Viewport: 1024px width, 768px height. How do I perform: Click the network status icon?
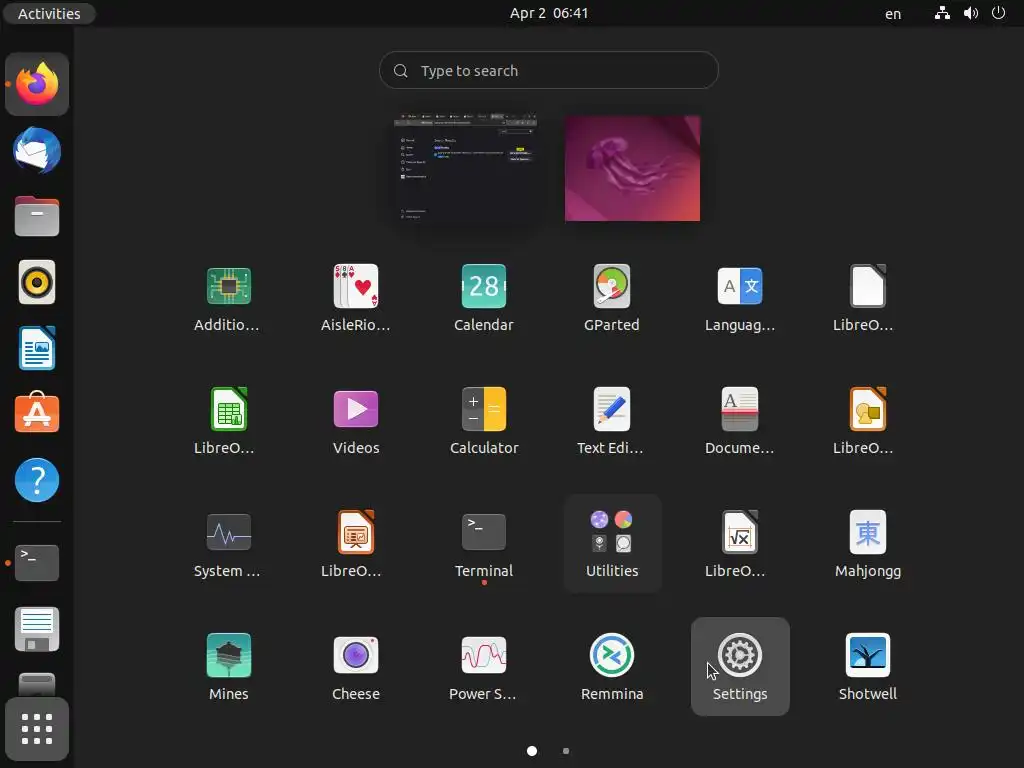[x=942, y=13]
